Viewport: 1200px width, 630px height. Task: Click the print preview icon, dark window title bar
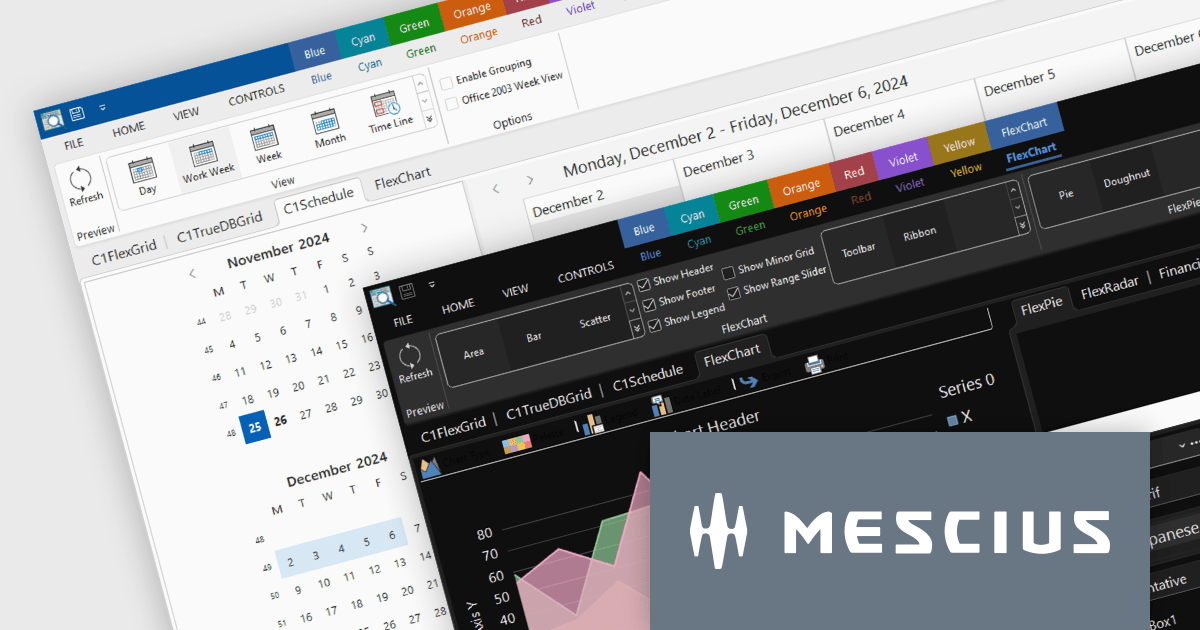click(x=381, y=297)
